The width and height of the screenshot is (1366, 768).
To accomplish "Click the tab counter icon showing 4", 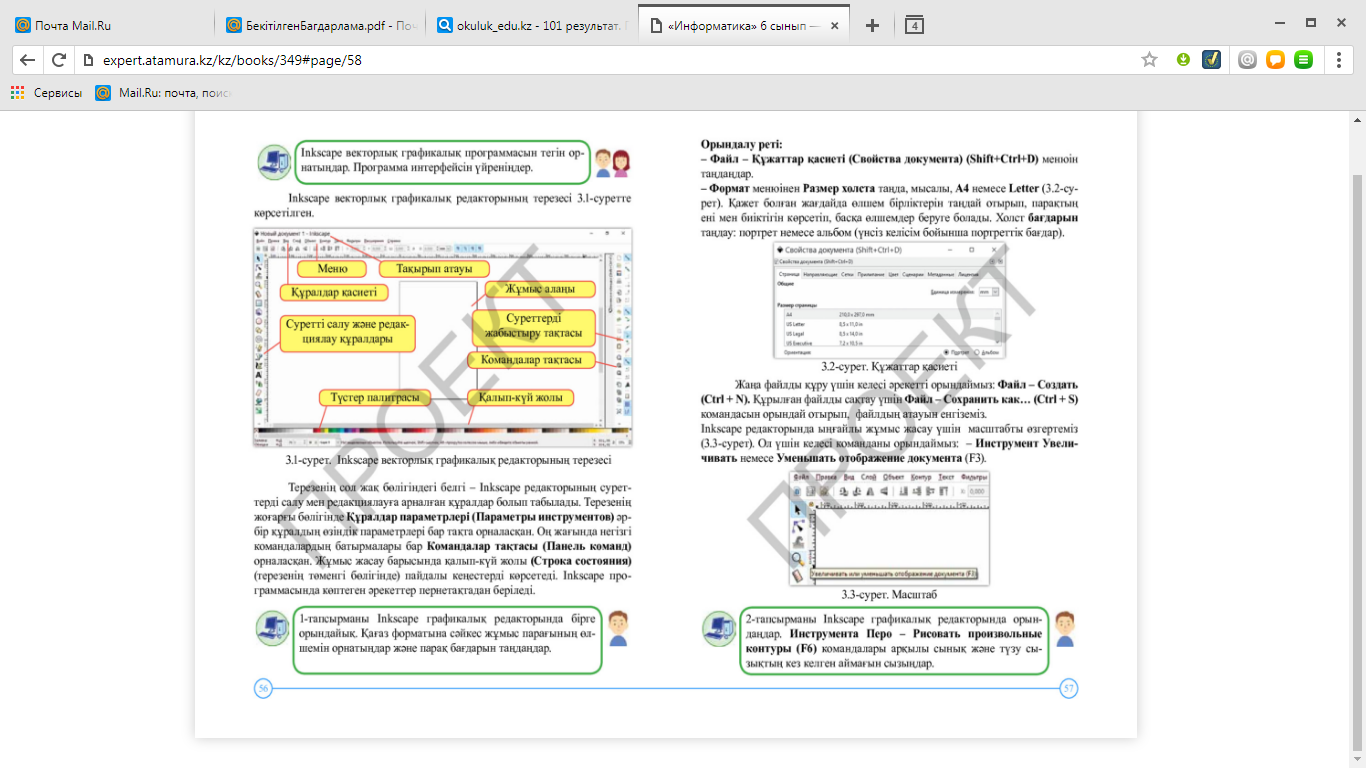I will (913, 25).
